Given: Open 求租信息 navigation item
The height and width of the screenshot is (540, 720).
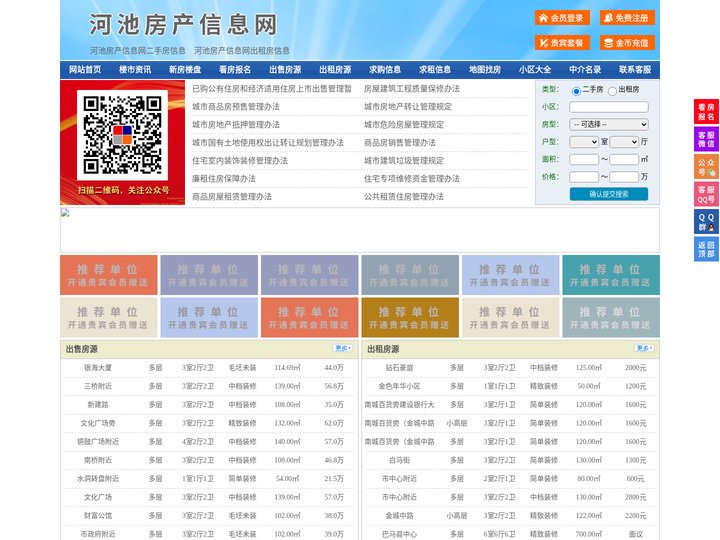Looking at the screenshot, I should 435,70.
